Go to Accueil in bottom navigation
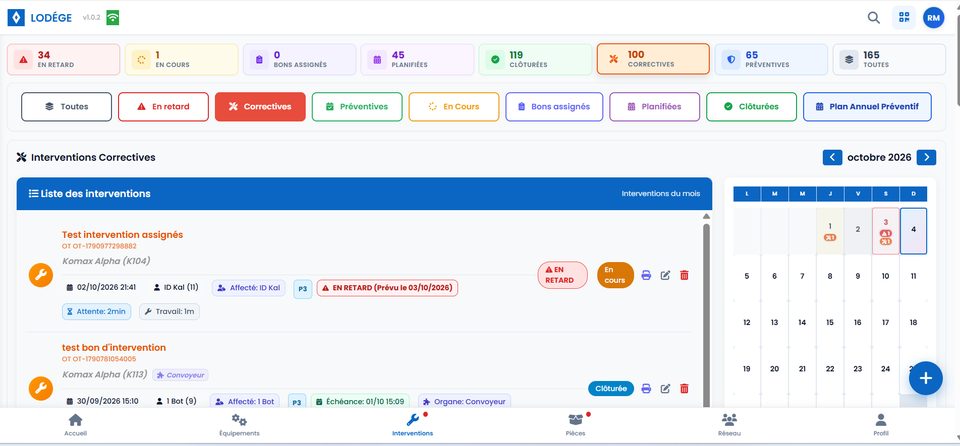960x446 pixels. point(75,425)
